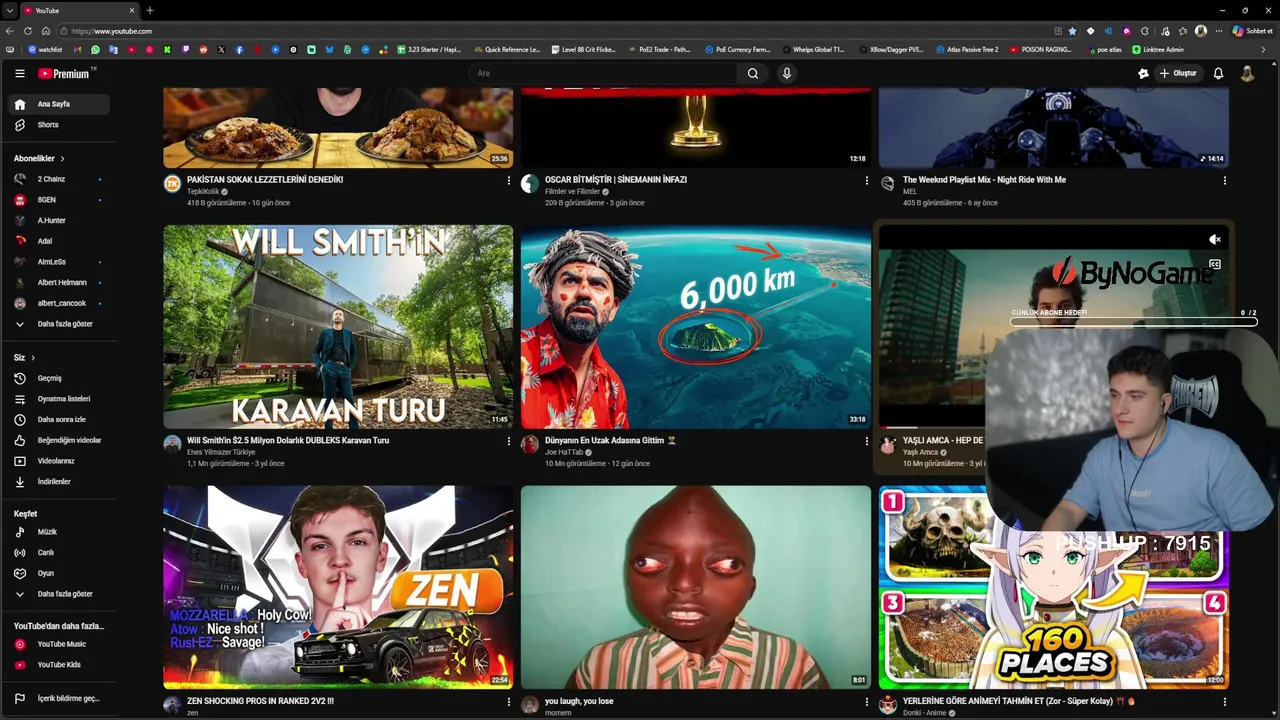Open Beğendiğim videolar list
The image size is (1280, 720).
tap(59, 440)
